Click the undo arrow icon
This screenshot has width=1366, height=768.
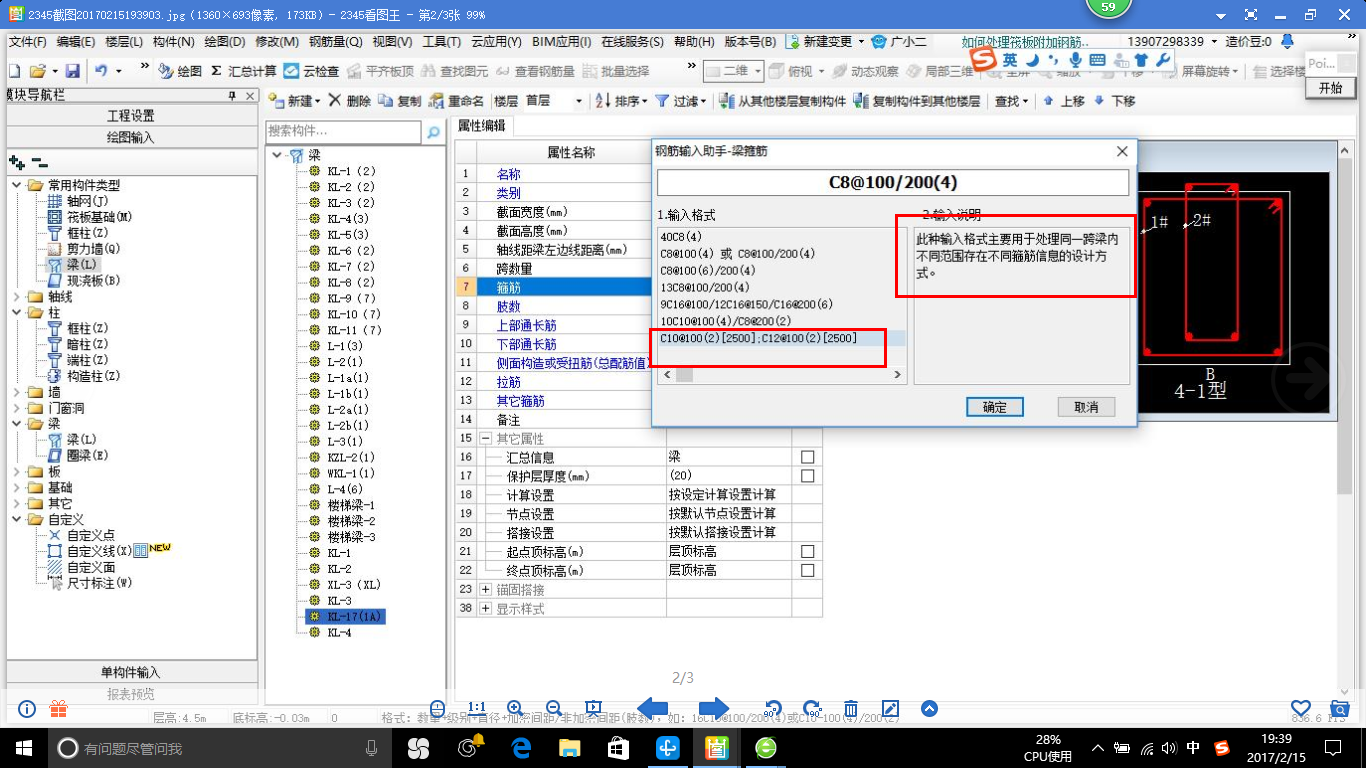coord(101,71)
